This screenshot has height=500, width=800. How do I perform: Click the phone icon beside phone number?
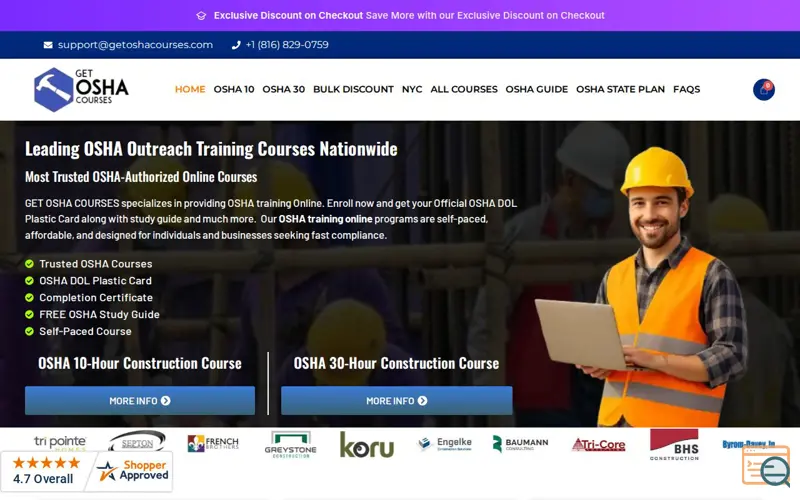[236, 45]
